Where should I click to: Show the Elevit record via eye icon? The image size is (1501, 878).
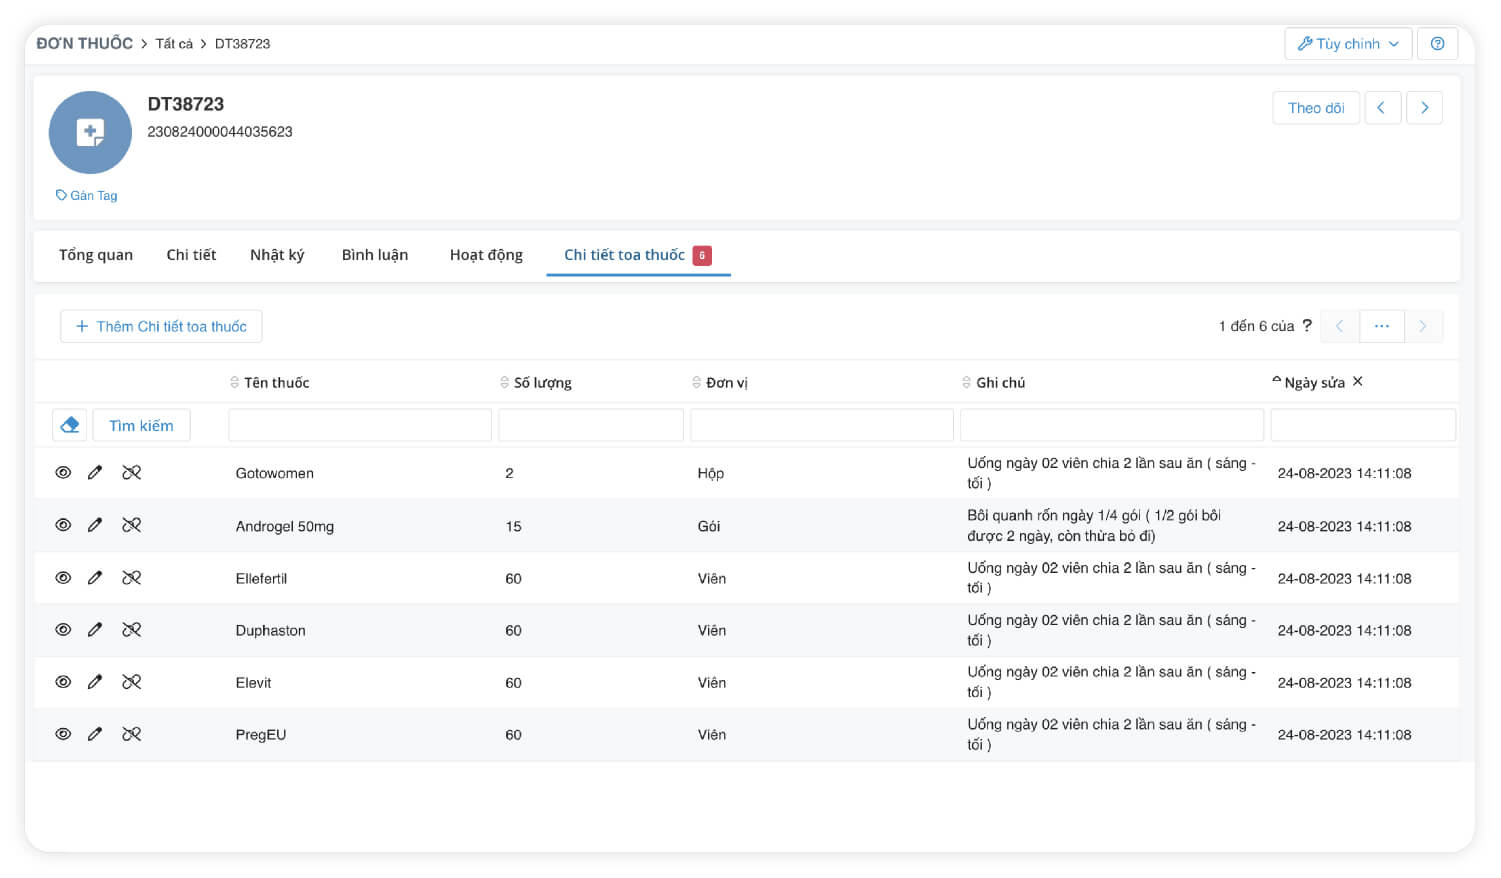(x=63, y=682)
